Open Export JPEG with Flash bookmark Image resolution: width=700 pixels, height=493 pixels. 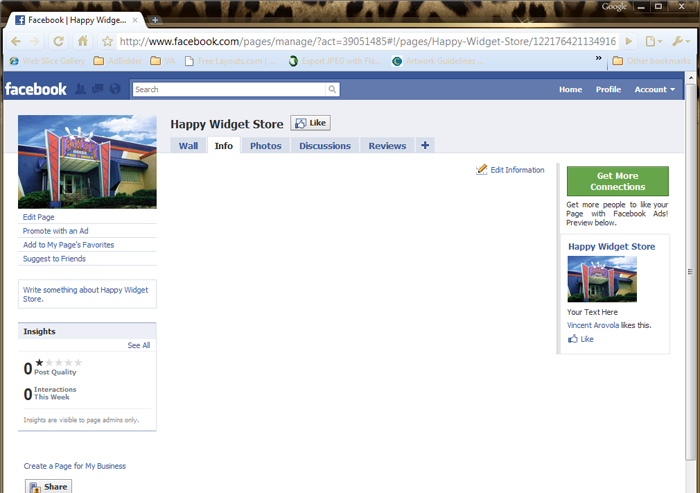(335, 61)
